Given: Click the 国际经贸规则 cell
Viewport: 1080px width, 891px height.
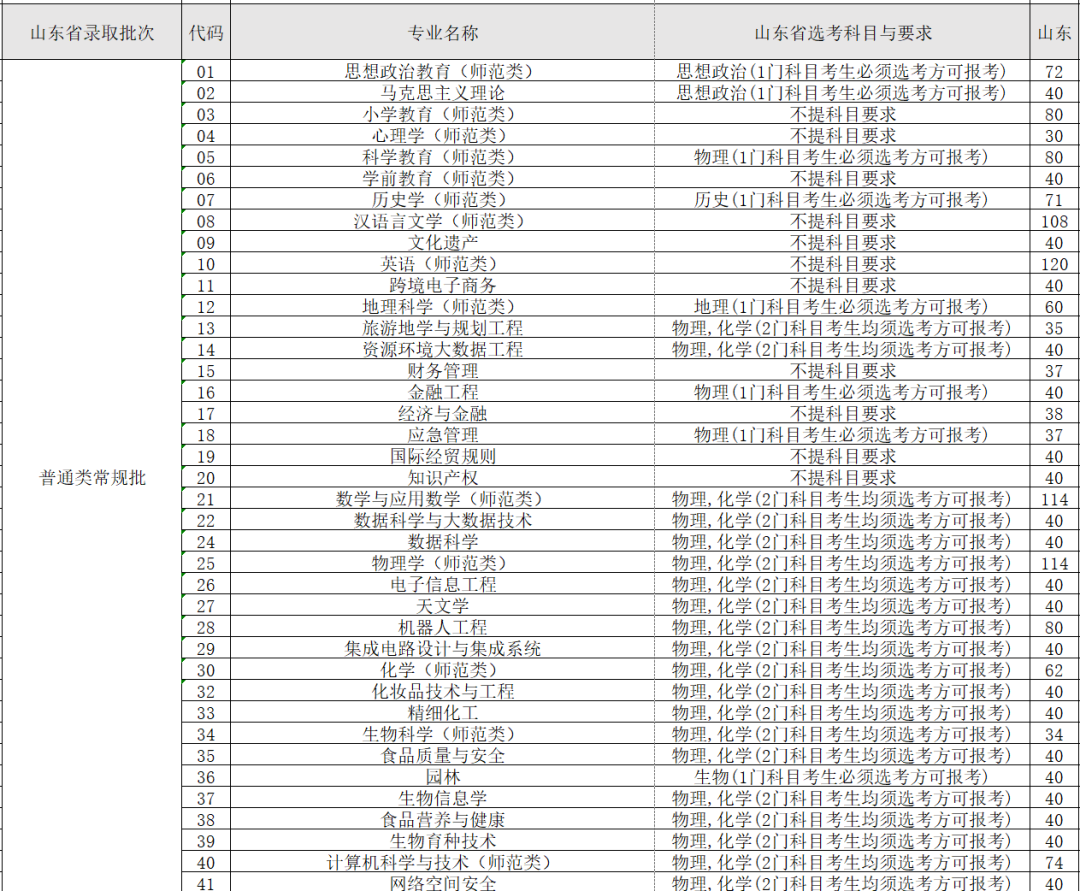Looking at the screenshot, I should [x=442, y=455].
